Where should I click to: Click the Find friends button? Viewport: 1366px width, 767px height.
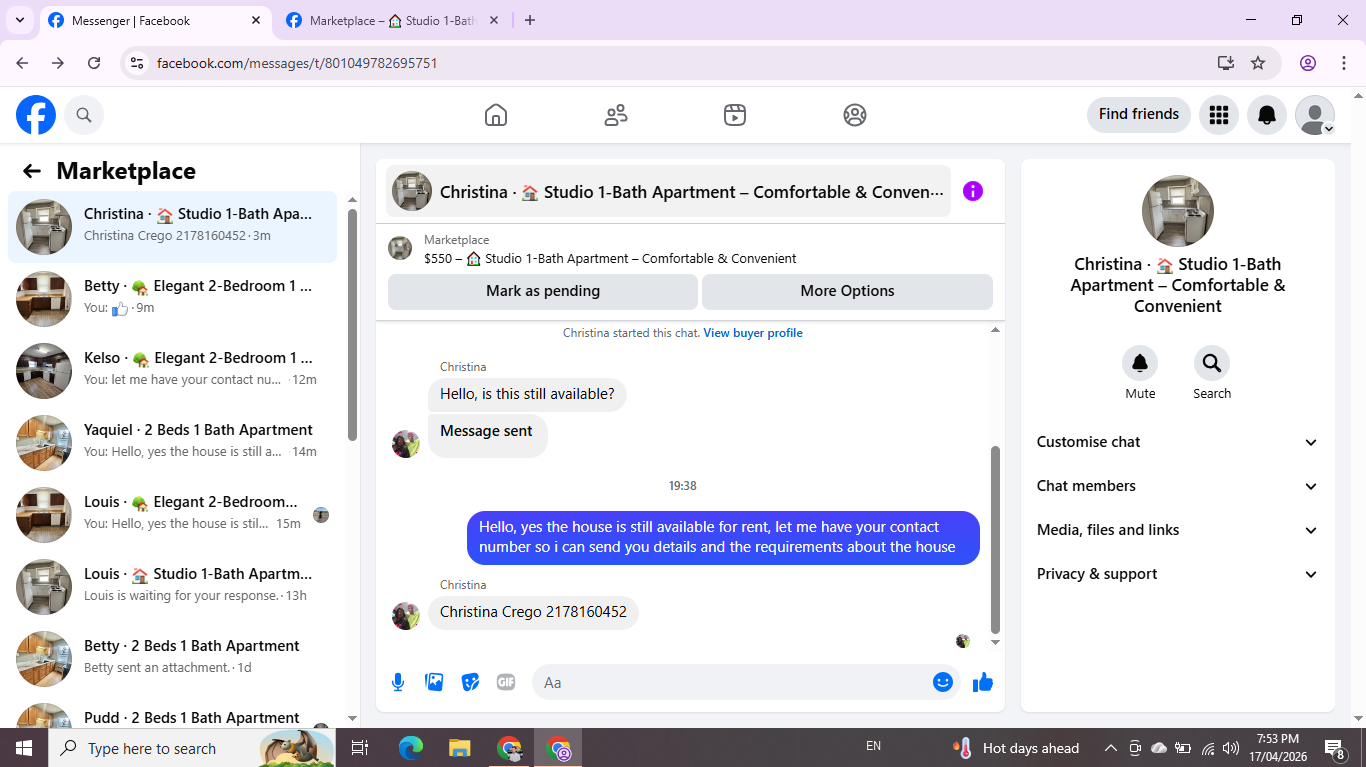tap(1139, 114)
